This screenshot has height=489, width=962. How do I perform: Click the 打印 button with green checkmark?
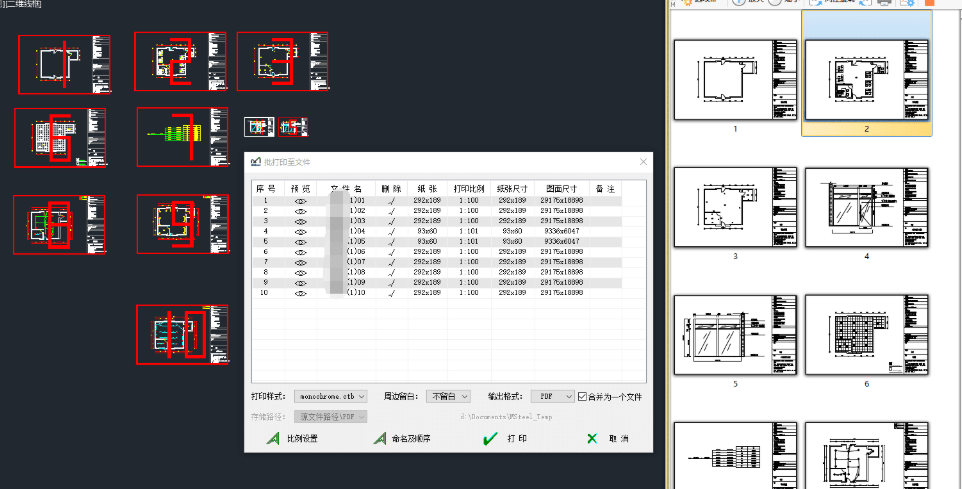coord(505,439)
